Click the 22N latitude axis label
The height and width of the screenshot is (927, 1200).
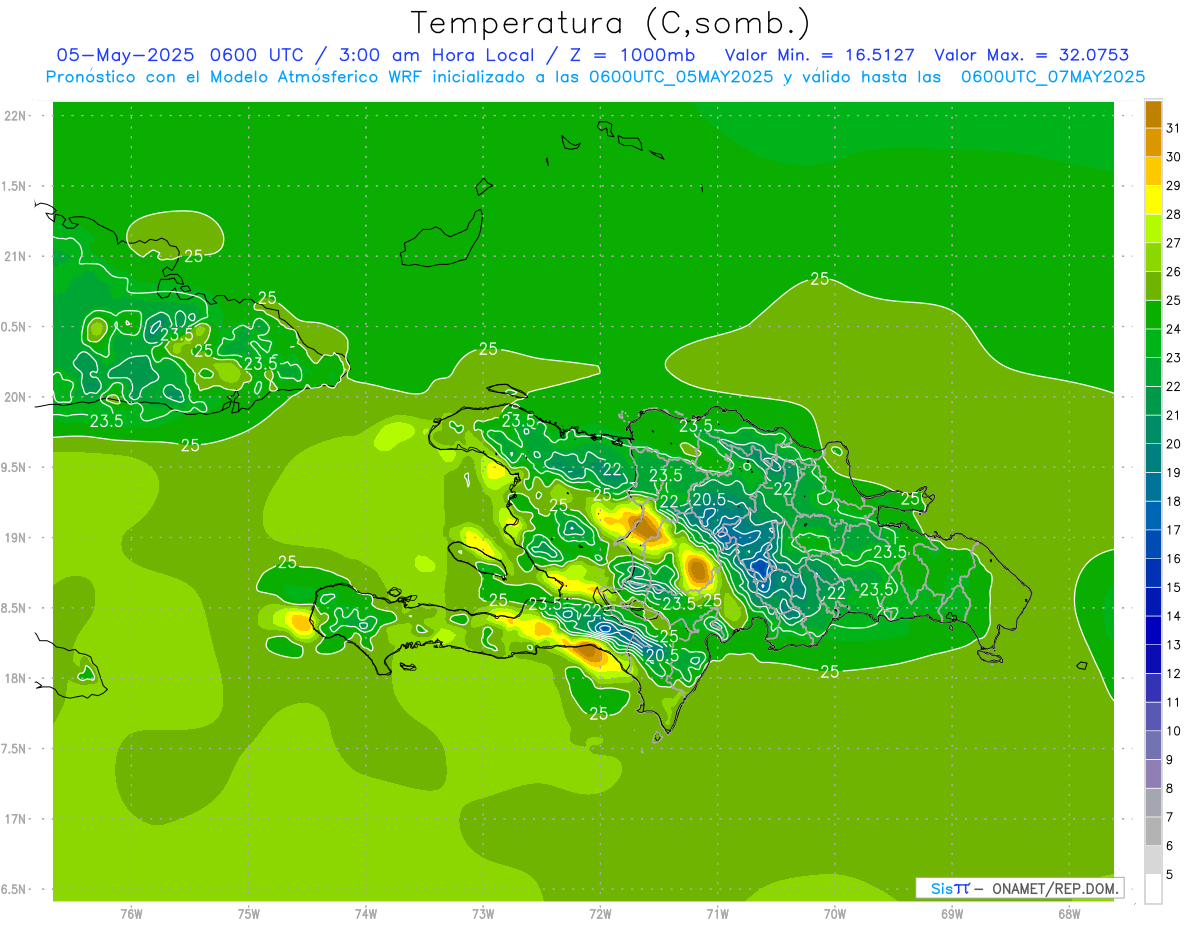tap(16, 116)
